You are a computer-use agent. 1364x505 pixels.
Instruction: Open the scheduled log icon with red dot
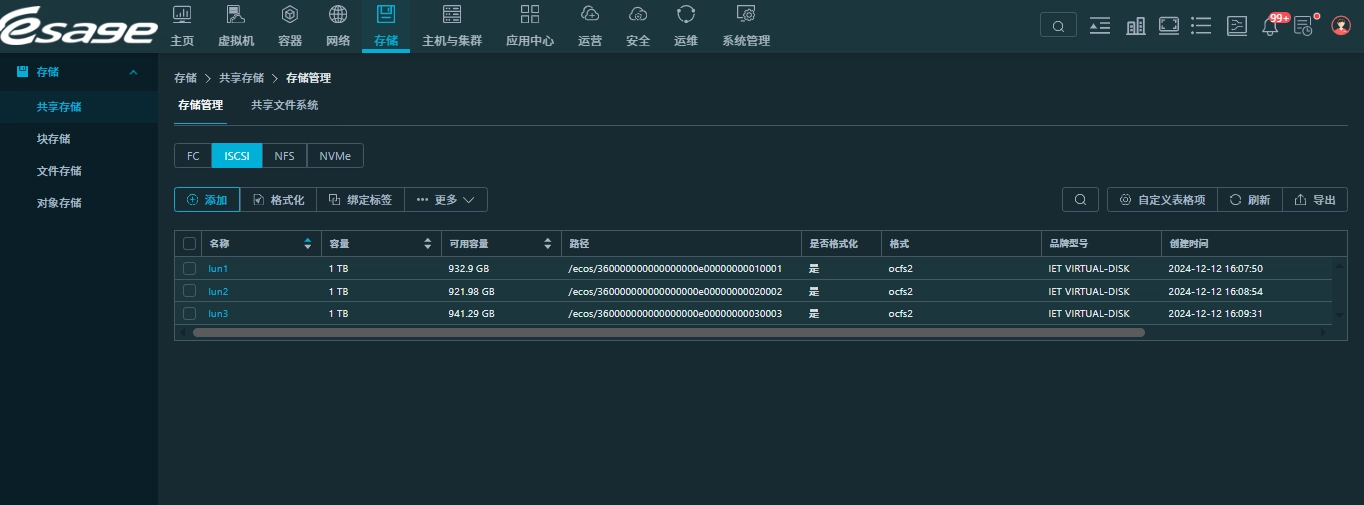click(x=1304, y=26)
